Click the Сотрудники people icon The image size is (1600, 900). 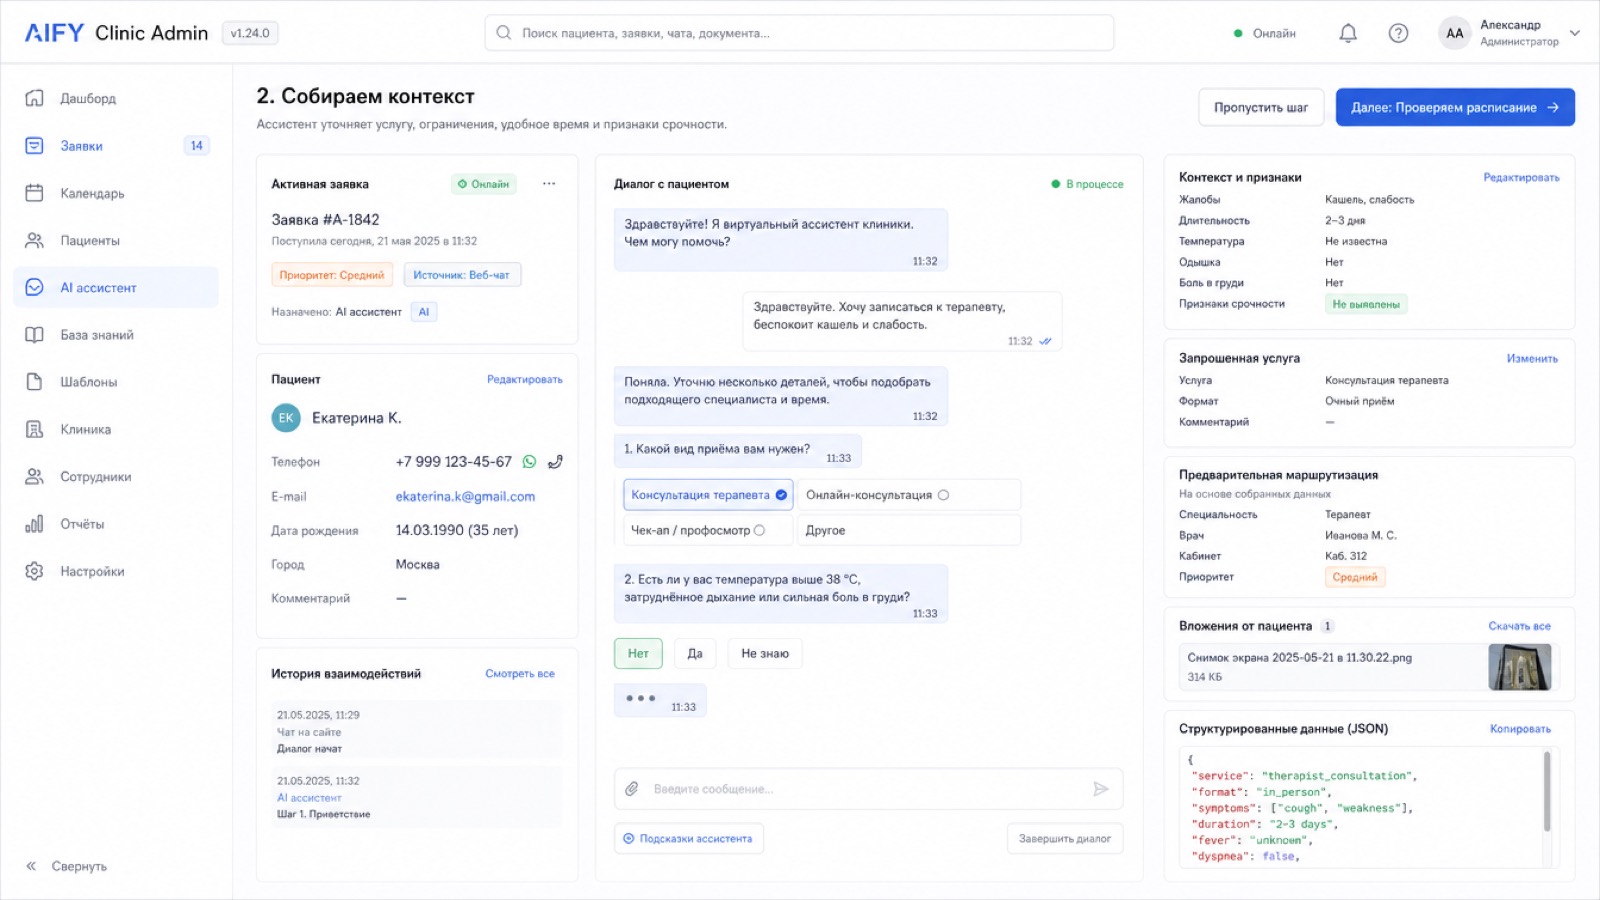34,477
